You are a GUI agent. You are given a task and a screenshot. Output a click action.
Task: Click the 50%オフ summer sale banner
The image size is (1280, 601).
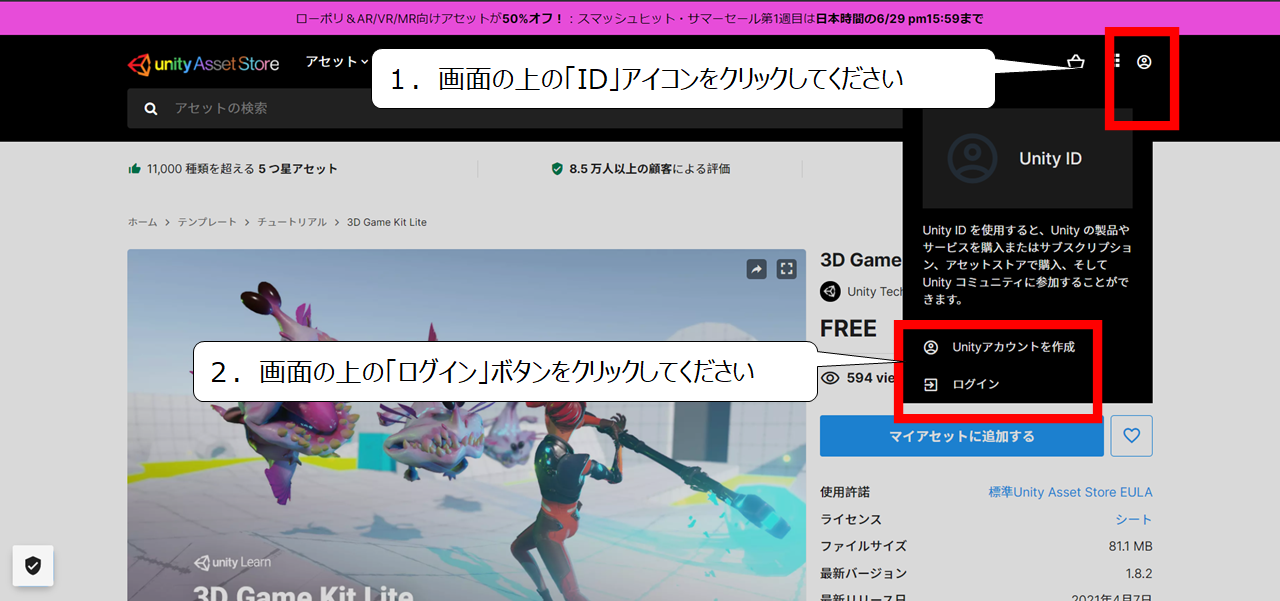640,18
